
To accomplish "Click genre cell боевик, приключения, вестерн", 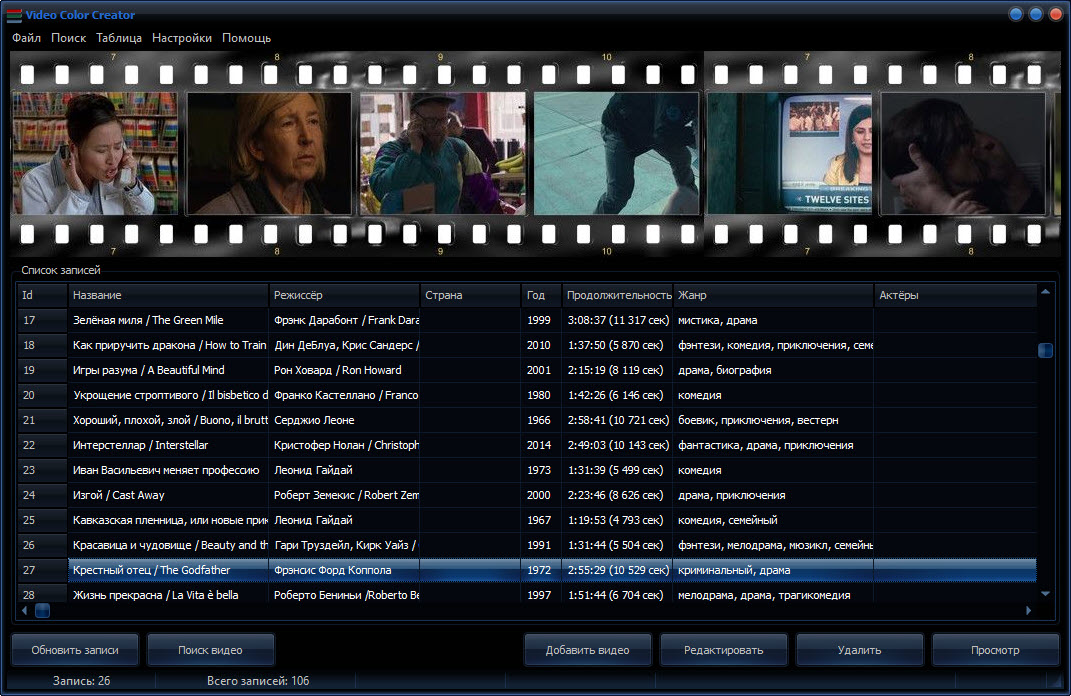I will click(x=773, y=420).
